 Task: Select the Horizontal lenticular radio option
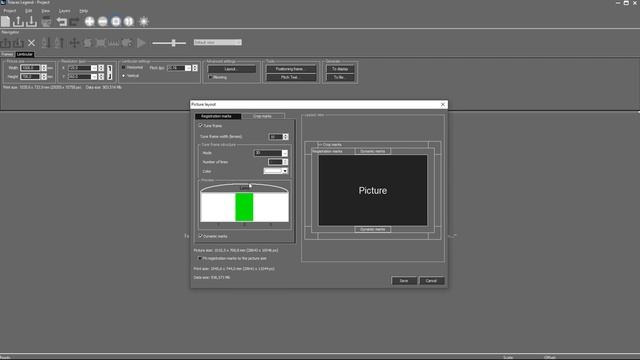coord(124,67)
